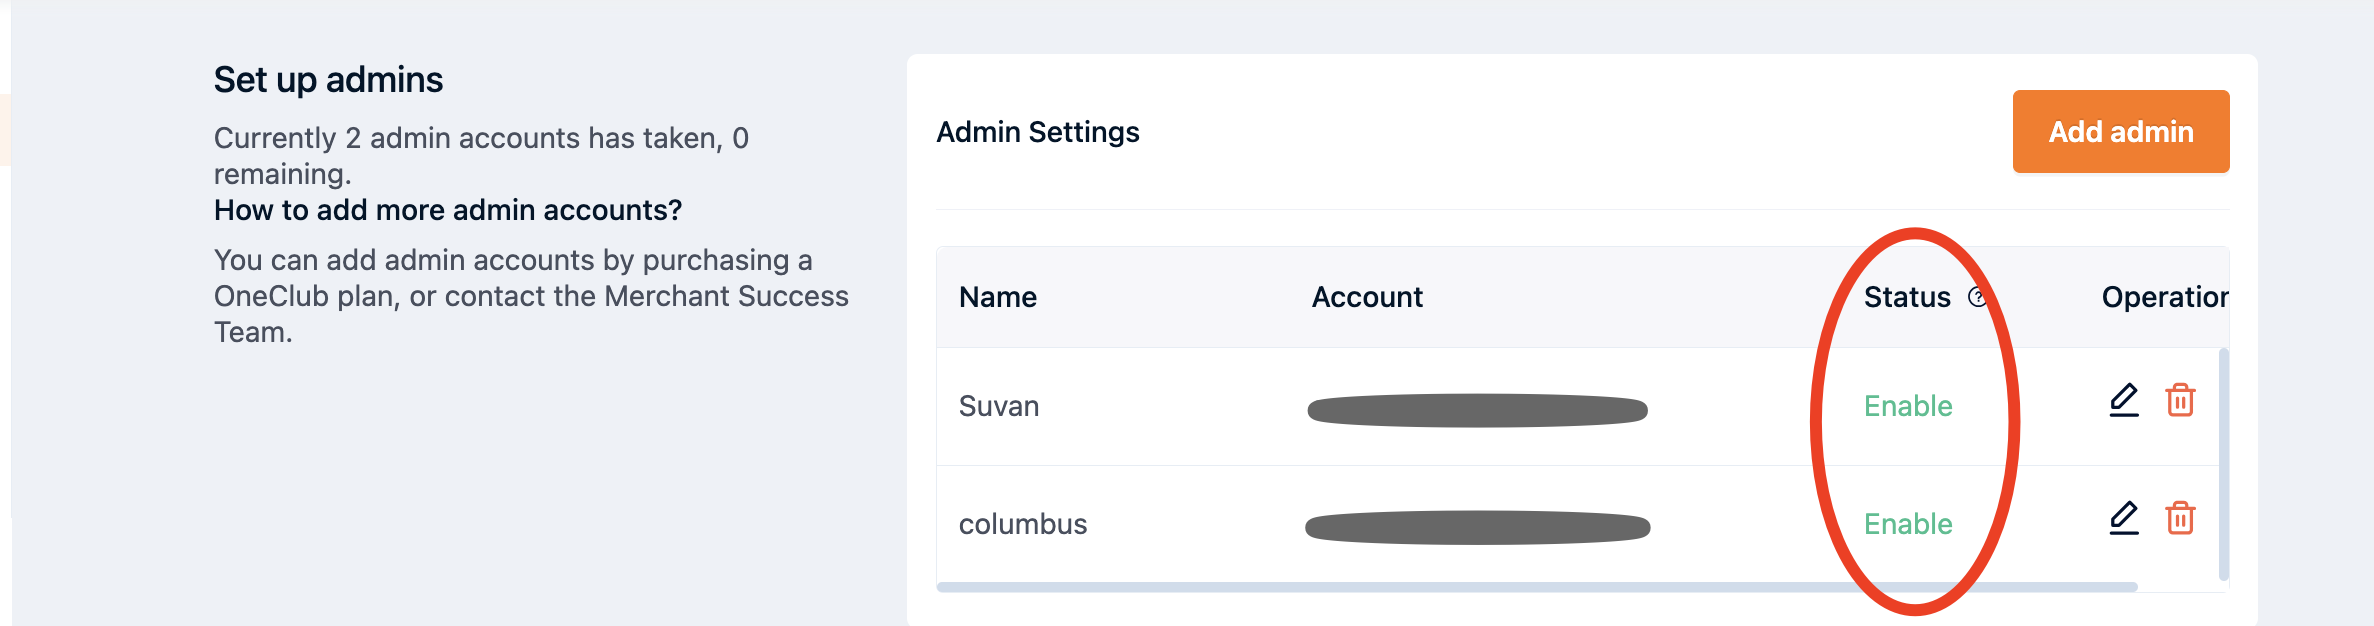Click the vertical scrollbar of the admin table
This screenshot has width=2374, height=626.
click(2223, 464)
